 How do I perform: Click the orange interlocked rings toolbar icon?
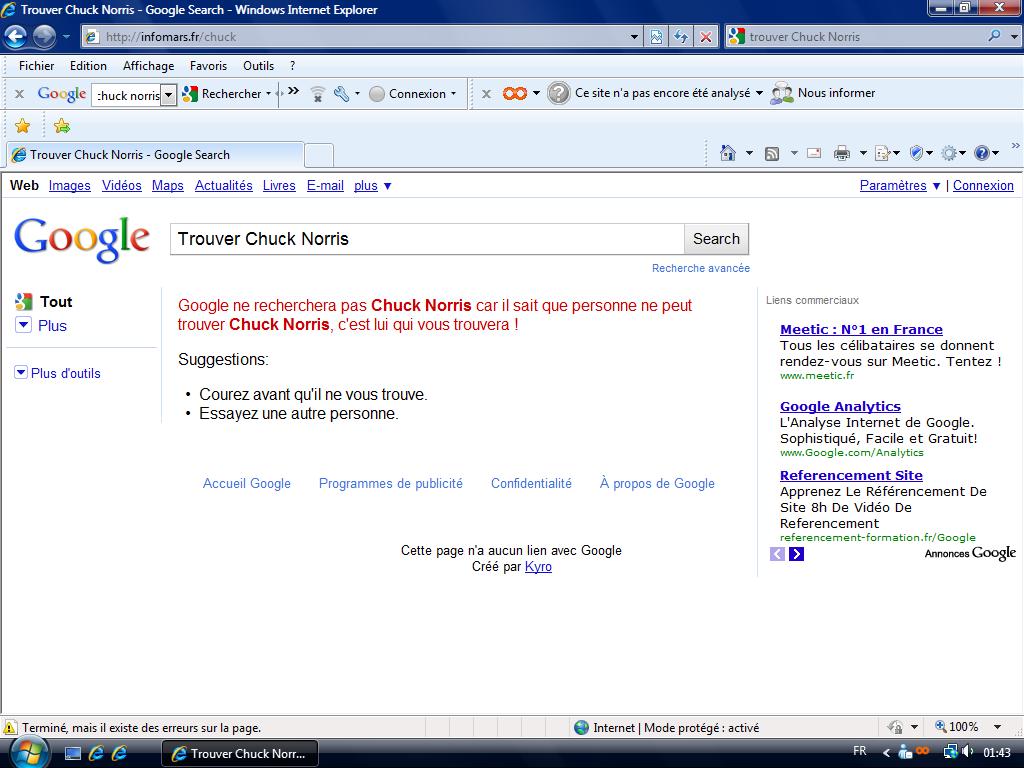[x=515, y=93]
